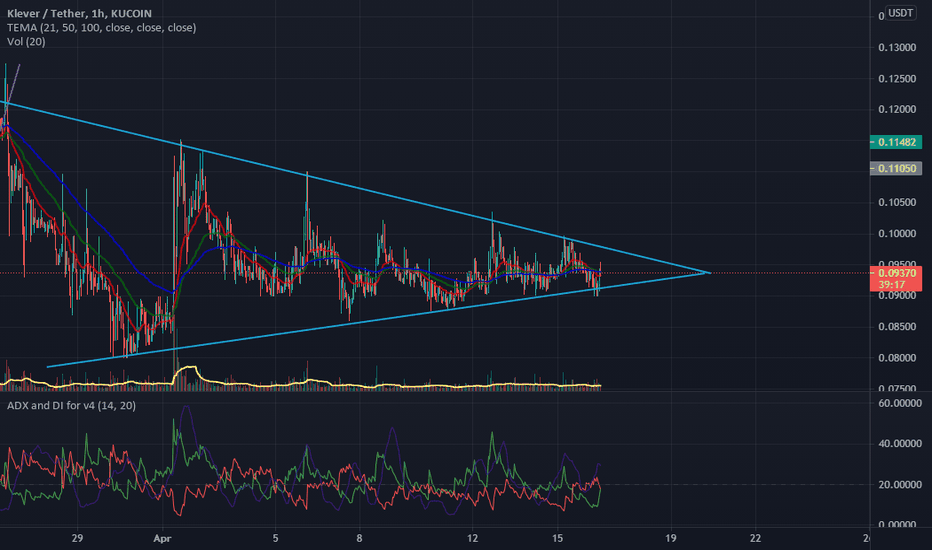Image resolution: width=932 pixels, height=550 pixels.
Task: Click the 40.00000 ADX axis value
Action: point(900,444)
